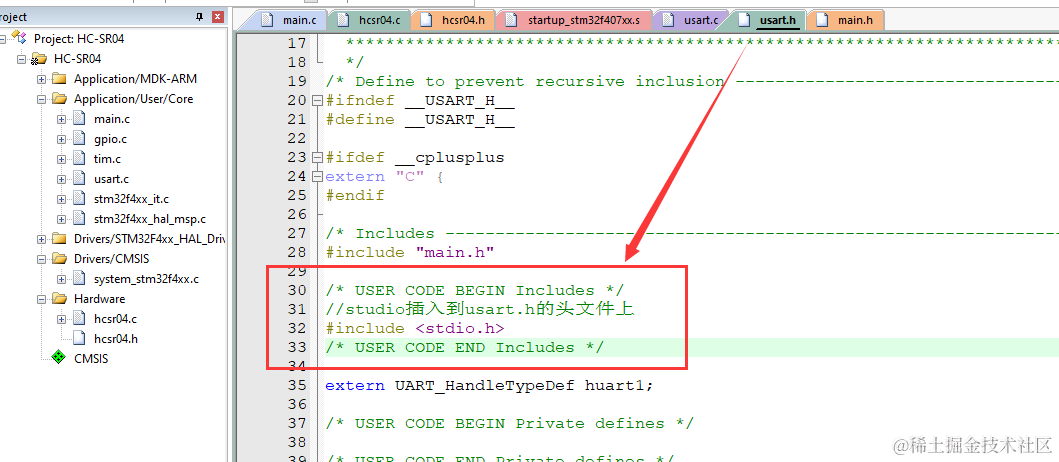
Task: Select usart.c in the project tree
Action: tap(111, 179)
